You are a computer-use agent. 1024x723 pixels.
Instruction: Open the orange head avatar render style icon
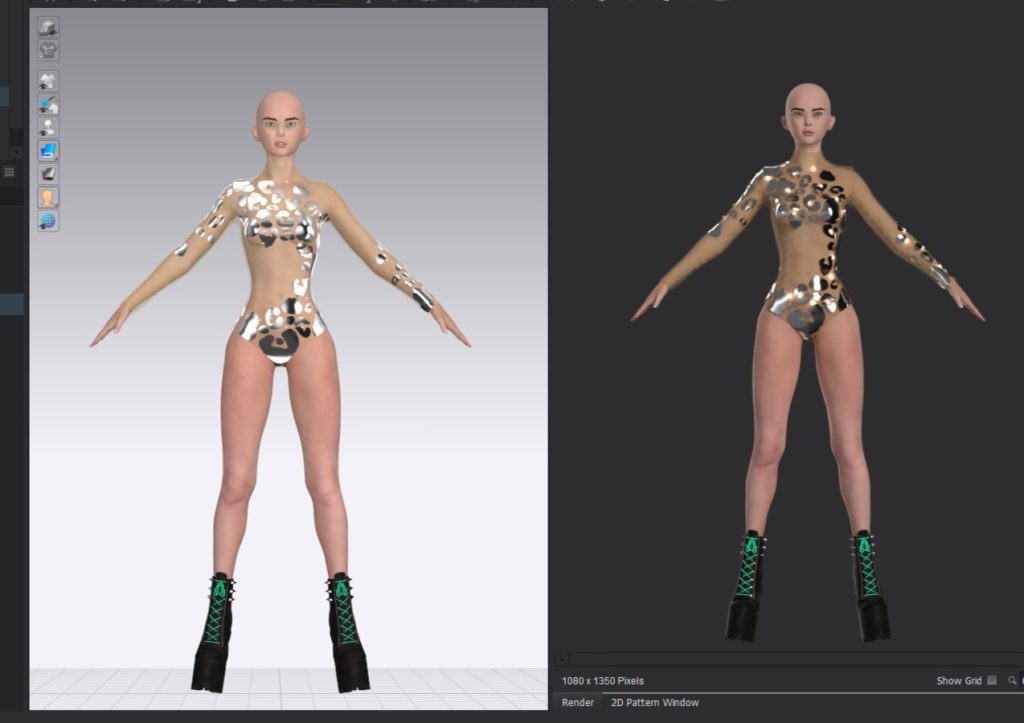click(x=48, y=197)
